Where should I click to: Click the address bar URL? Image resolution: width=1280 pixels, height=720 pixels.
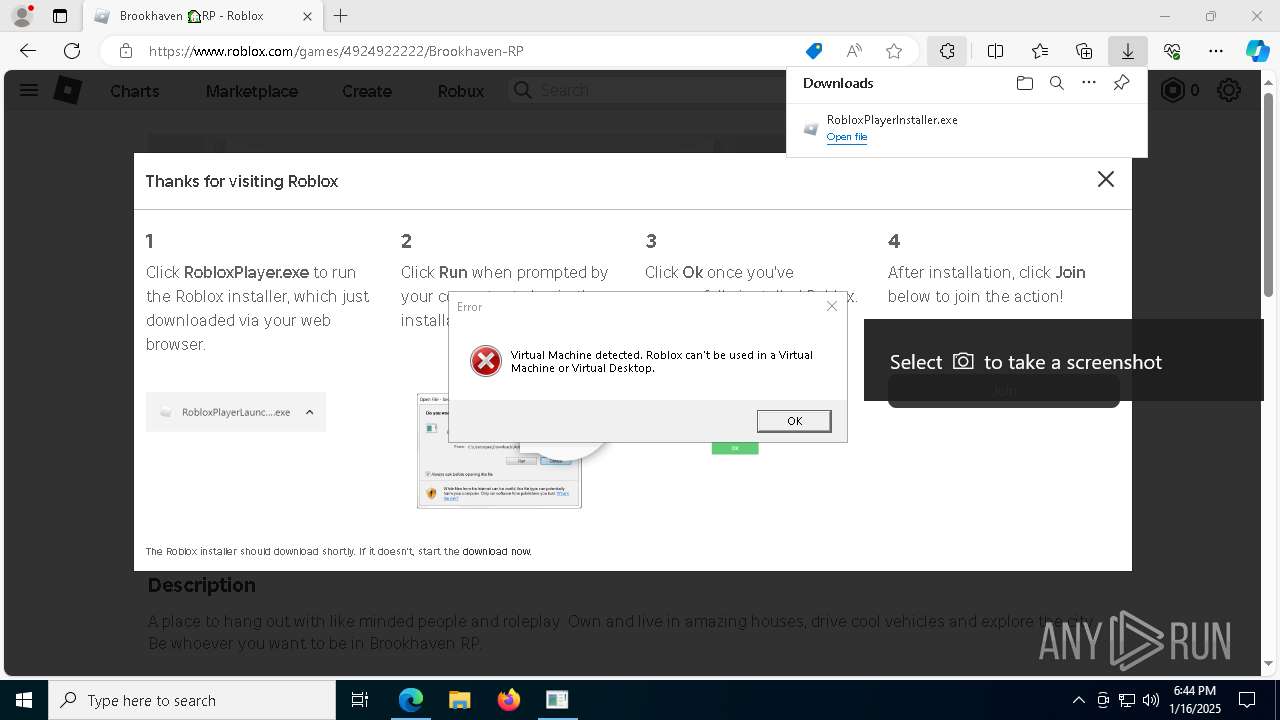tap(336, 51)
